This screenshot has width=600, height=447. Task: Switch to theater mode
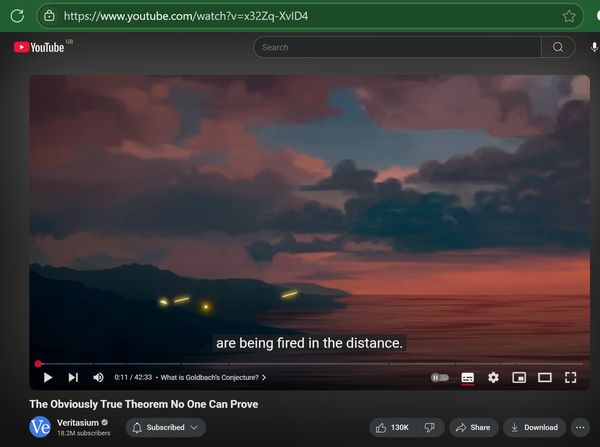[x=545, y=378]
